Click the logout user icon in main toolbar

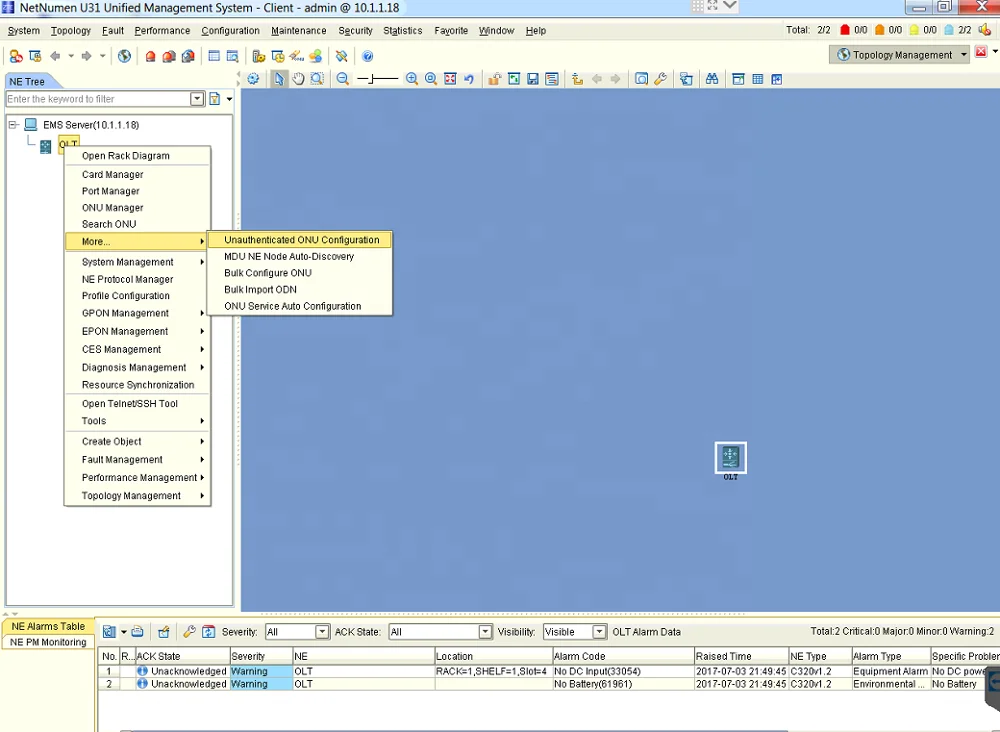(16, 56)
